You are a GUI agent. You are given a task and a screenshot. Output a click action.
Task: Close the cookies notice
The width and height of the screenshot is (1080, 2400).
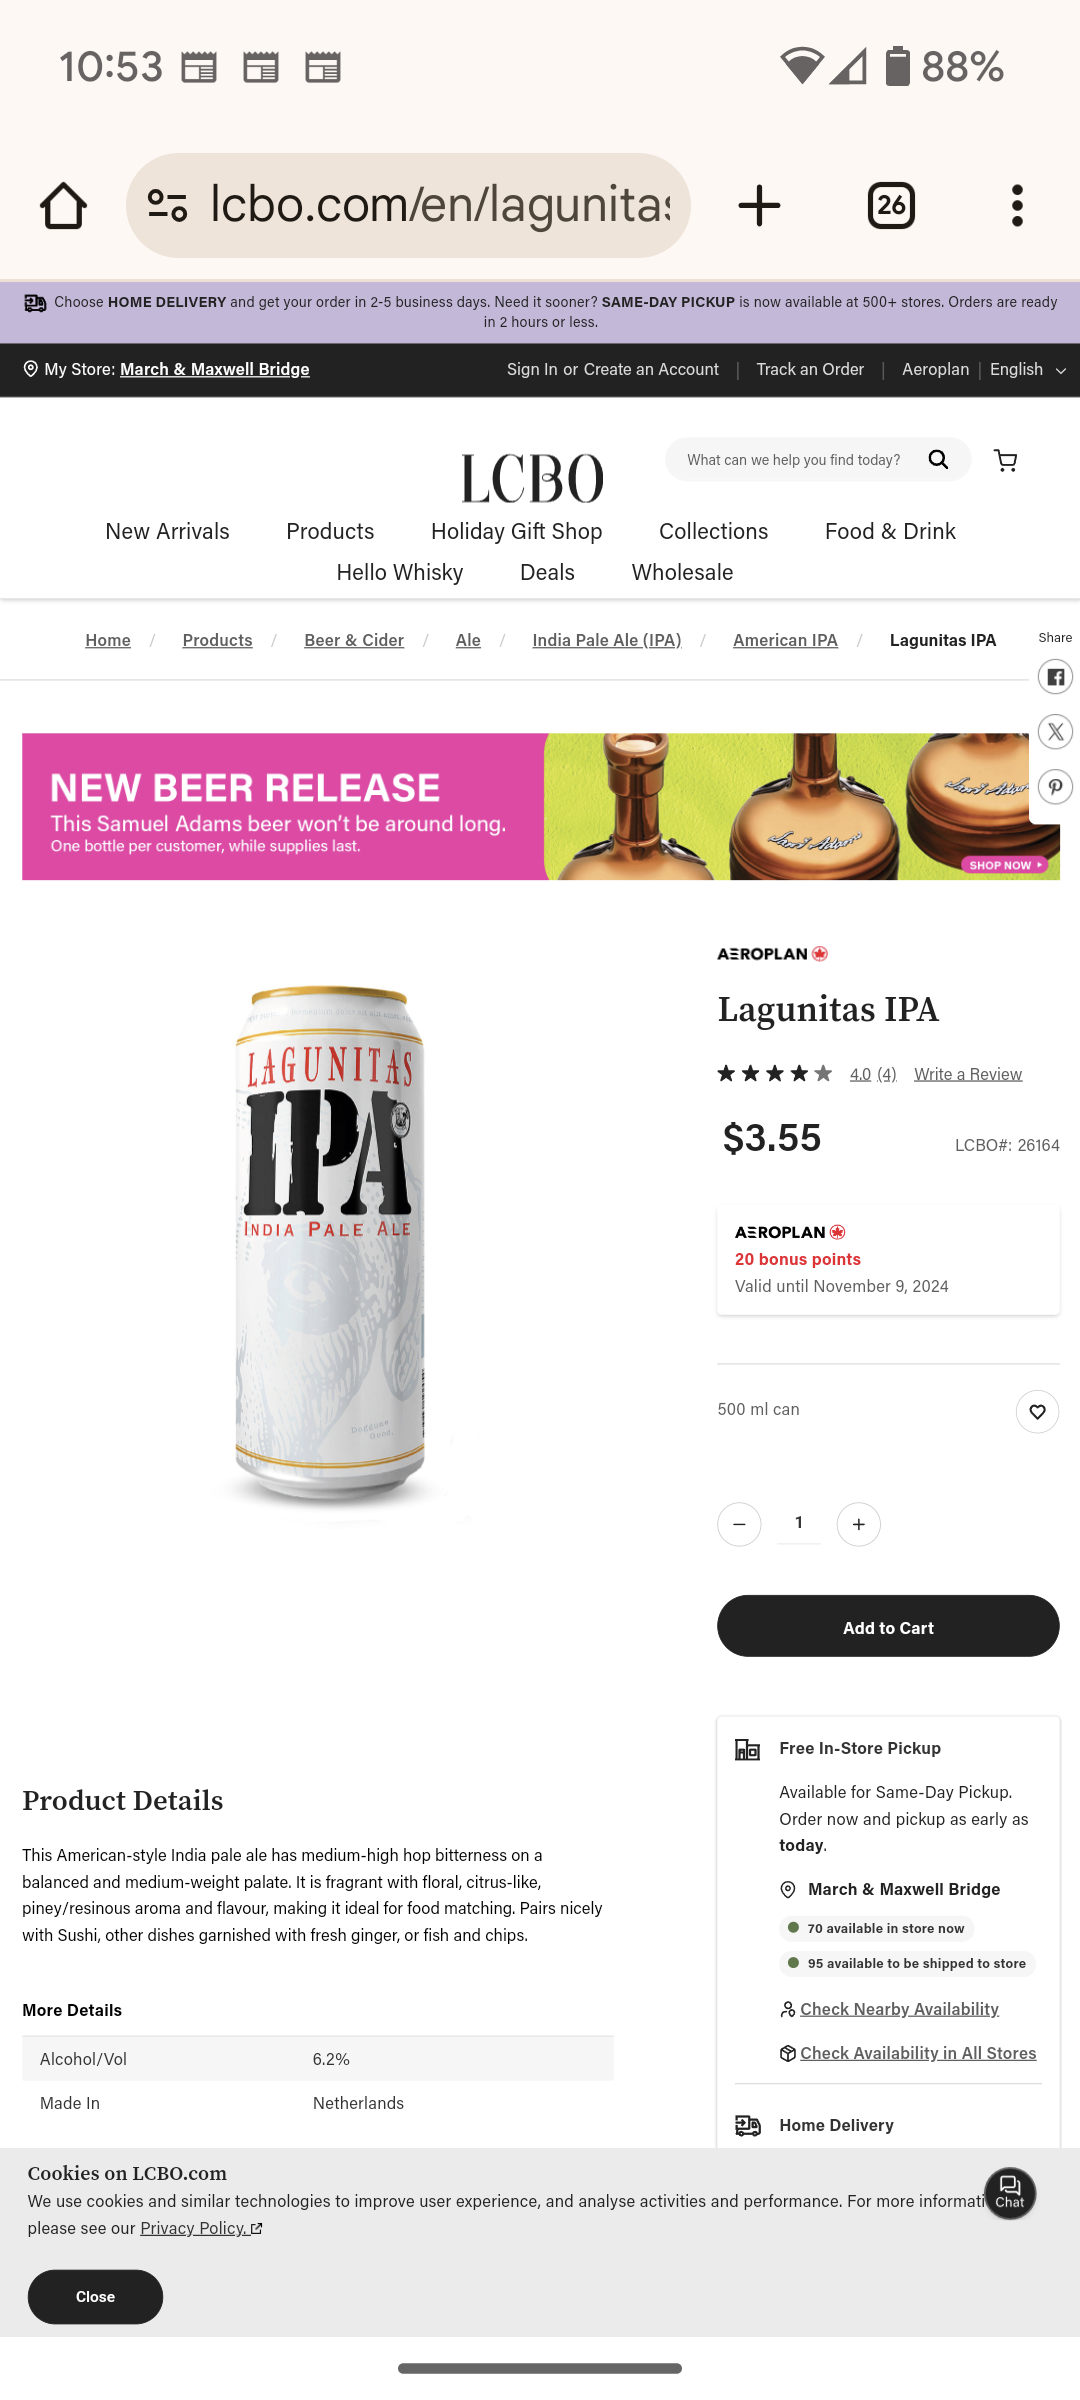[x=95, y=2297]
